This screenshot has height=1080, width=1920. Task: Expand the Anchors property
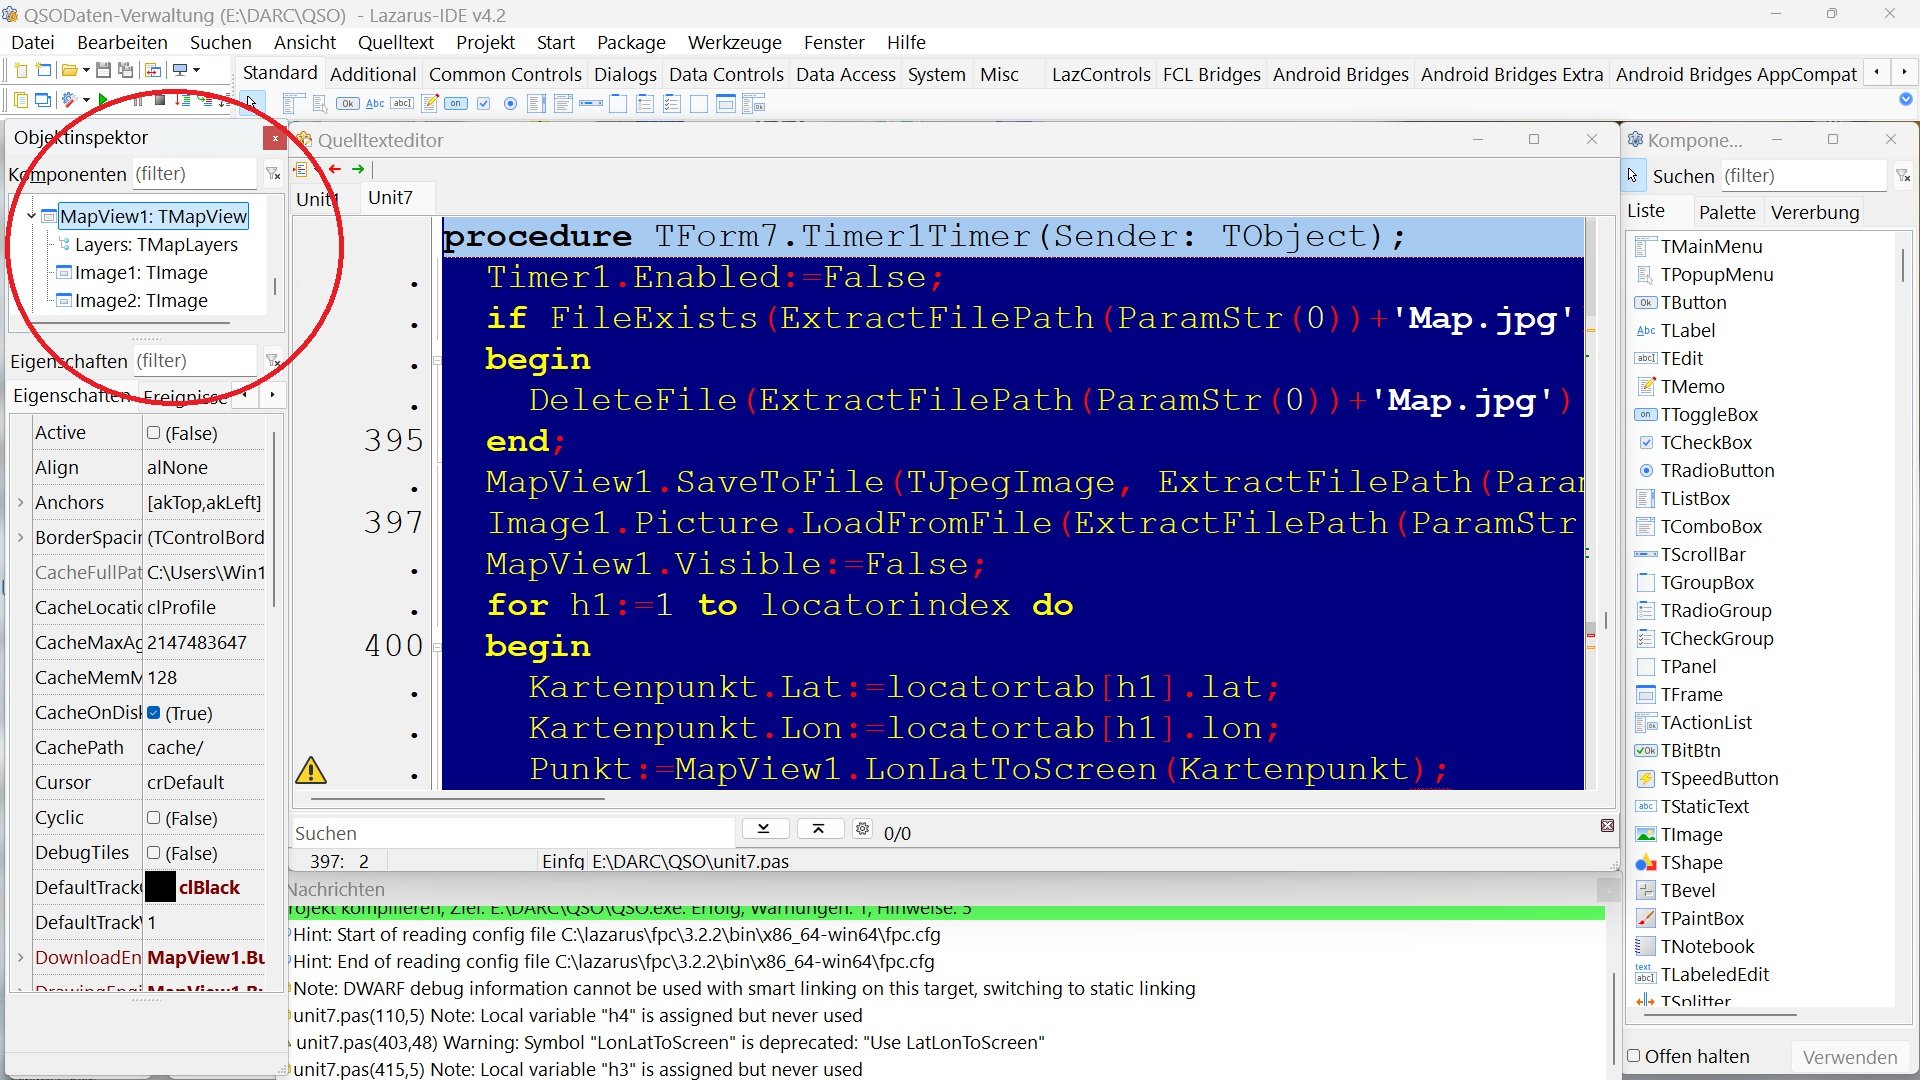tap(20, 502)
